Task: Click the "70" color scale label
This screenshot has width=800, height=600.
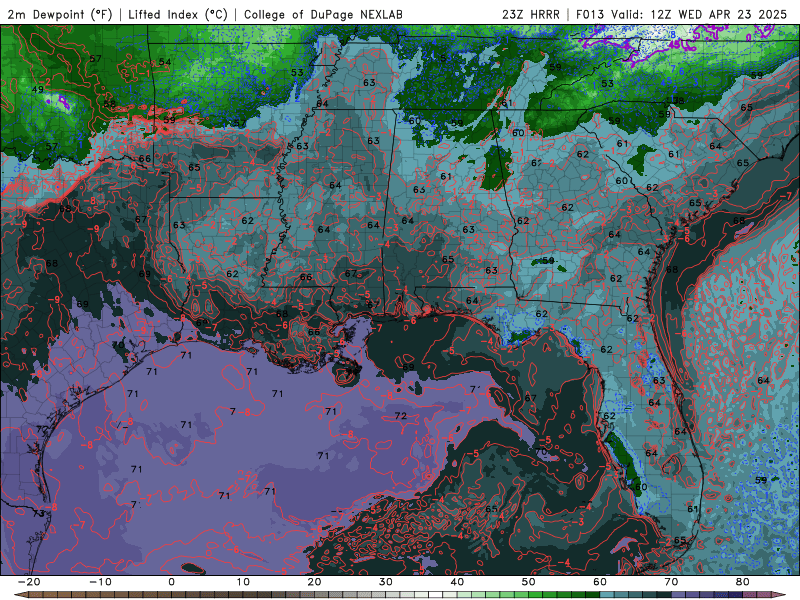Action: [671, 582]
